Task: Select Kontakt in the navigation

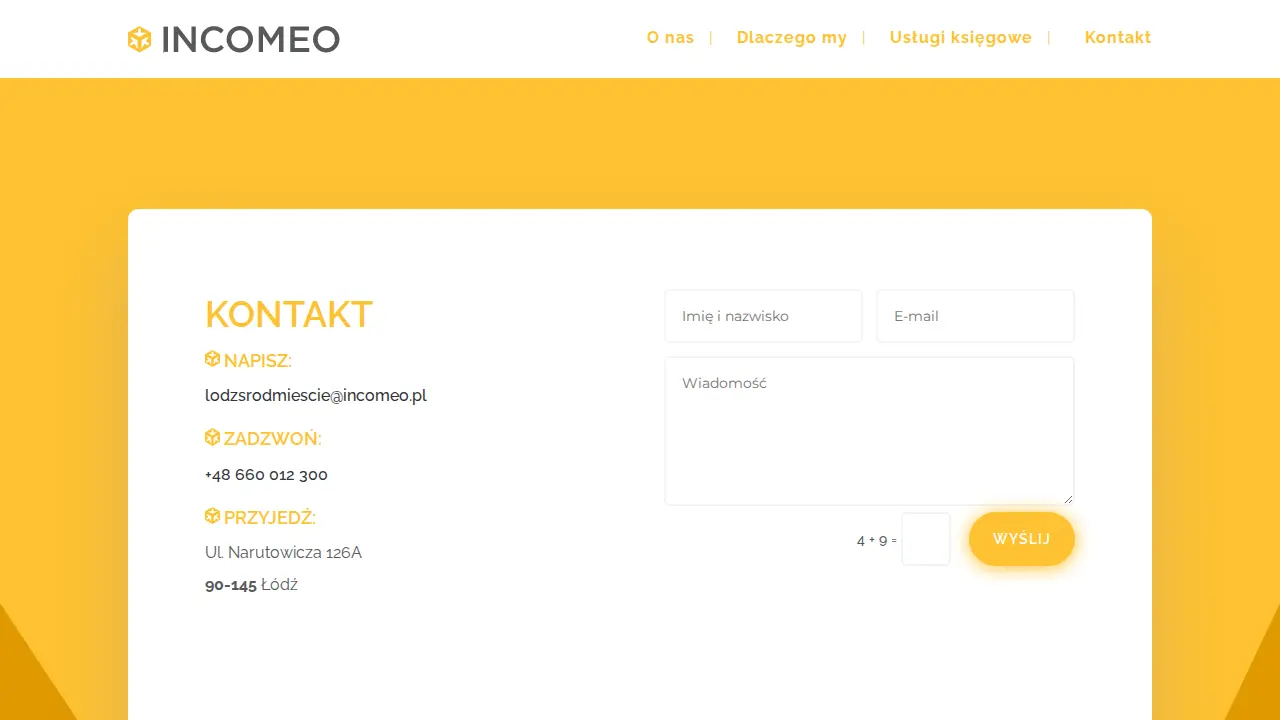Action: pyautogui.click(x=1118, y=38)
